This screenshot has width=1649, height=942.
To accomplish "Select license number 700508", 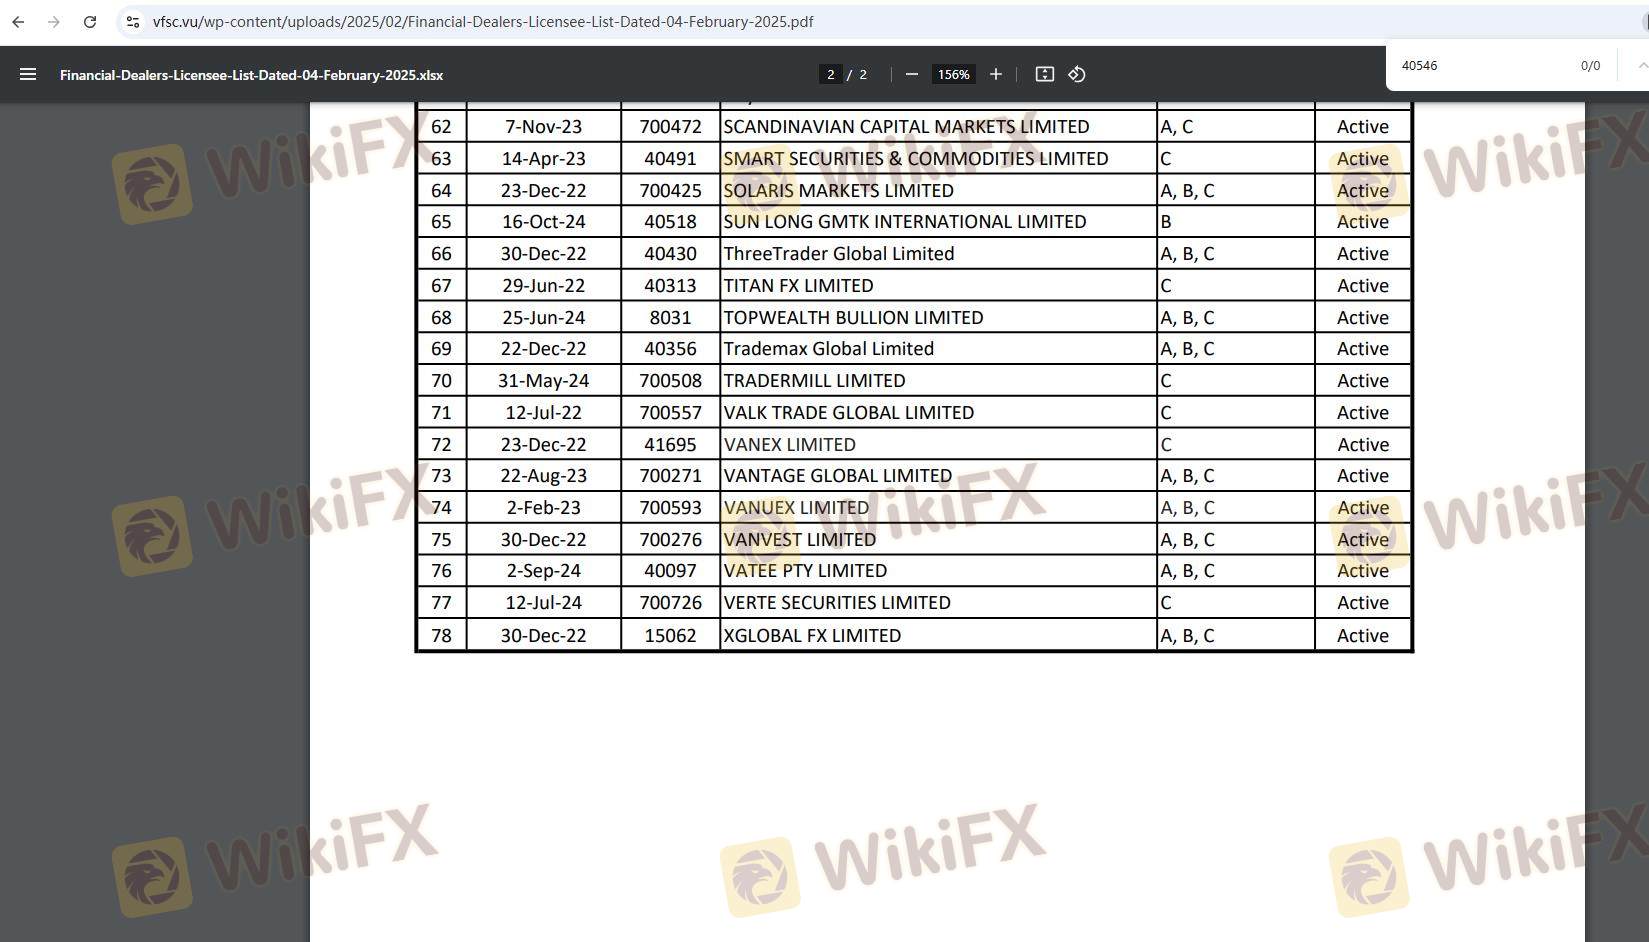I will coord(670,381).
